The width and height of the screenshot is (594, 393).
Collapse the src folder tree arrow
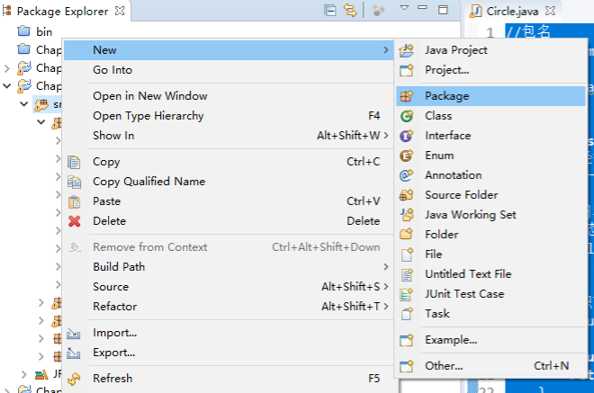(24, 104)
